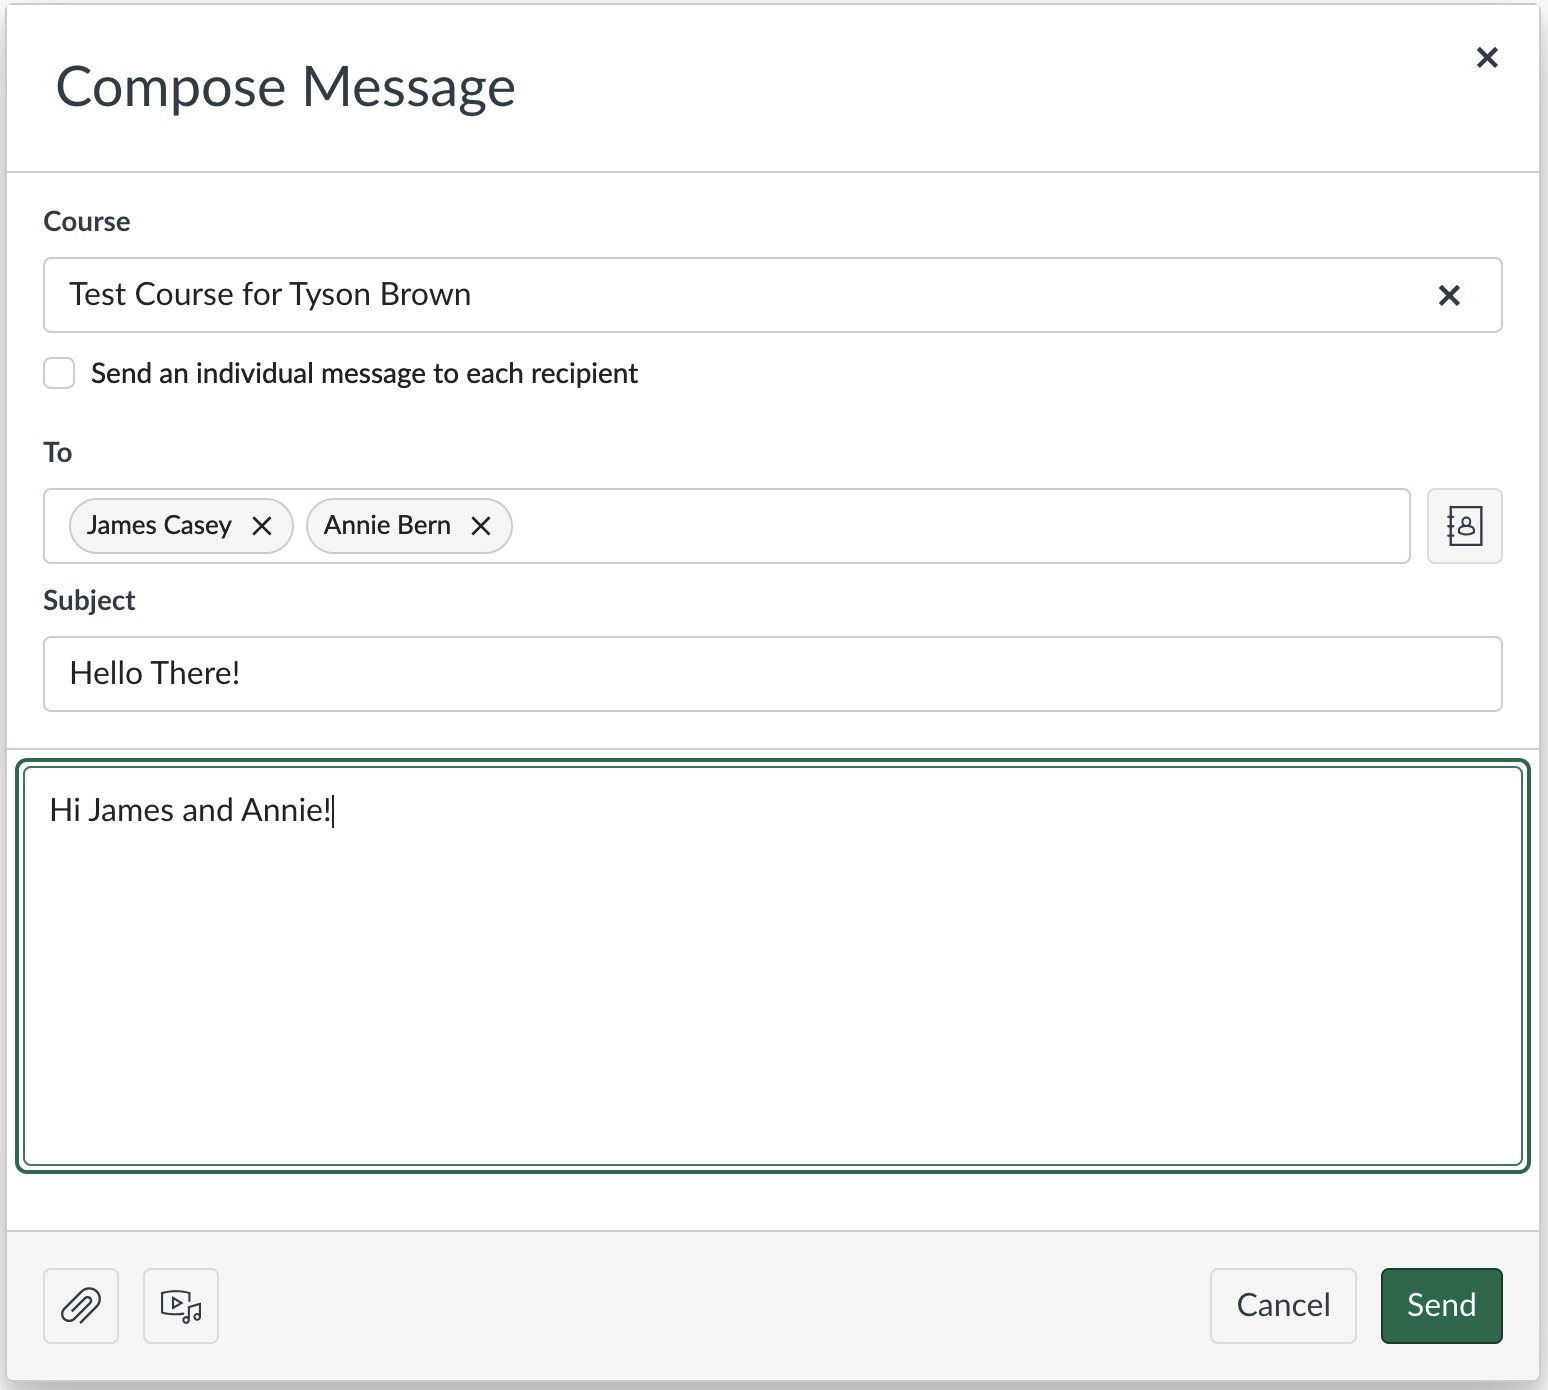Clear the selected Test Course for Tyson Brown
Screen dimensions: 1548x1390
(1449, 295)
